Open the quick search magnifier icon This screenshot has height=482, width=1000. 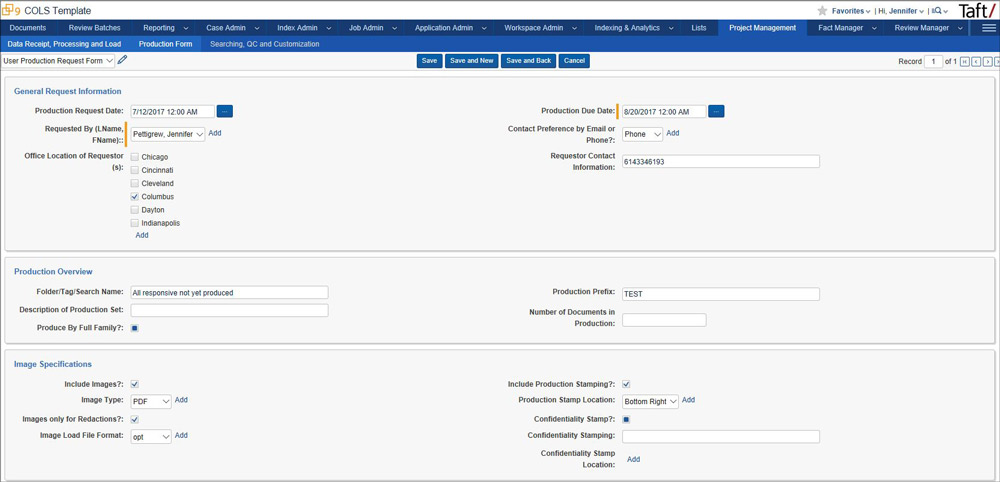[x=939, y=11]
